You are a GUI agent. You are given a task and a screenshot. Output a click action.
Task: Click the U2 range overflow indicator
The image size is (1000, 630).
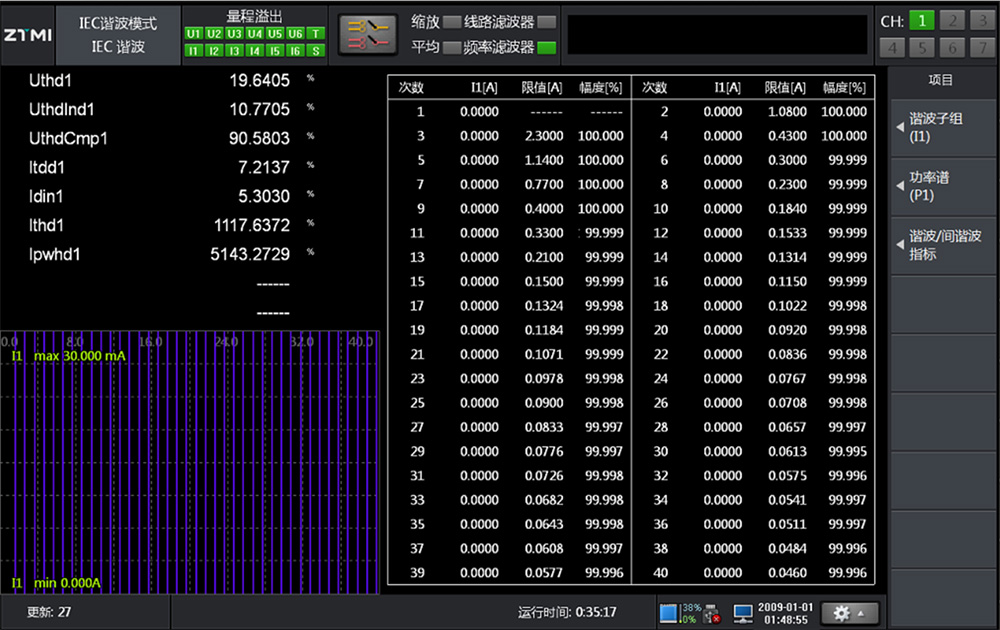pos(214,34)
